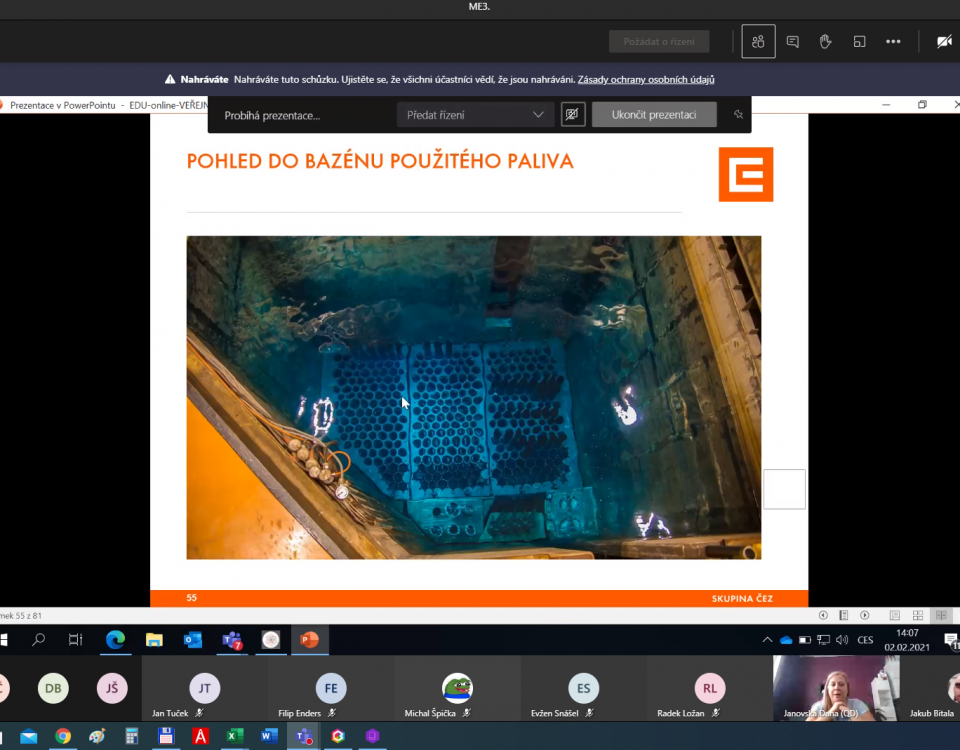Open File Explorer in shared taskbar
The height and width of the screenshot is (750, 960).
(x=154, y=640)
